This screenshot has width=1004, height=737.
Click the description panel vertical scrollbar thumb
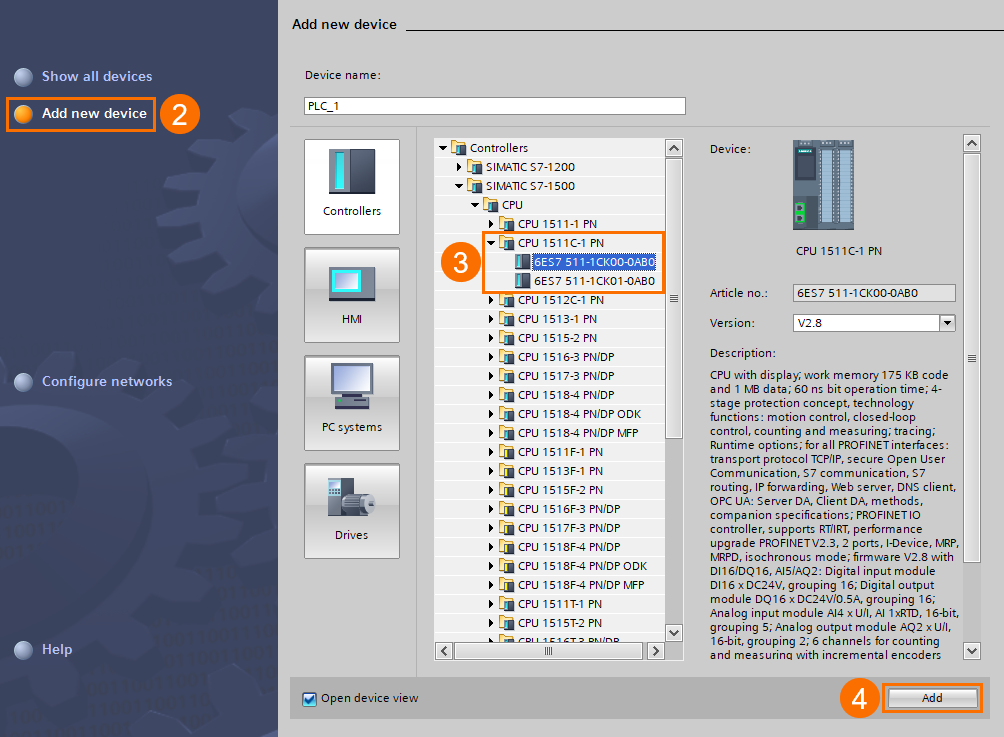[972, 358]
